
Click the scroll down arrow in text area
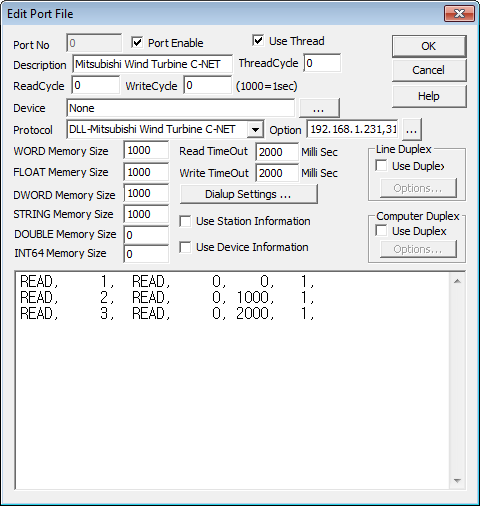click(457, 481)
